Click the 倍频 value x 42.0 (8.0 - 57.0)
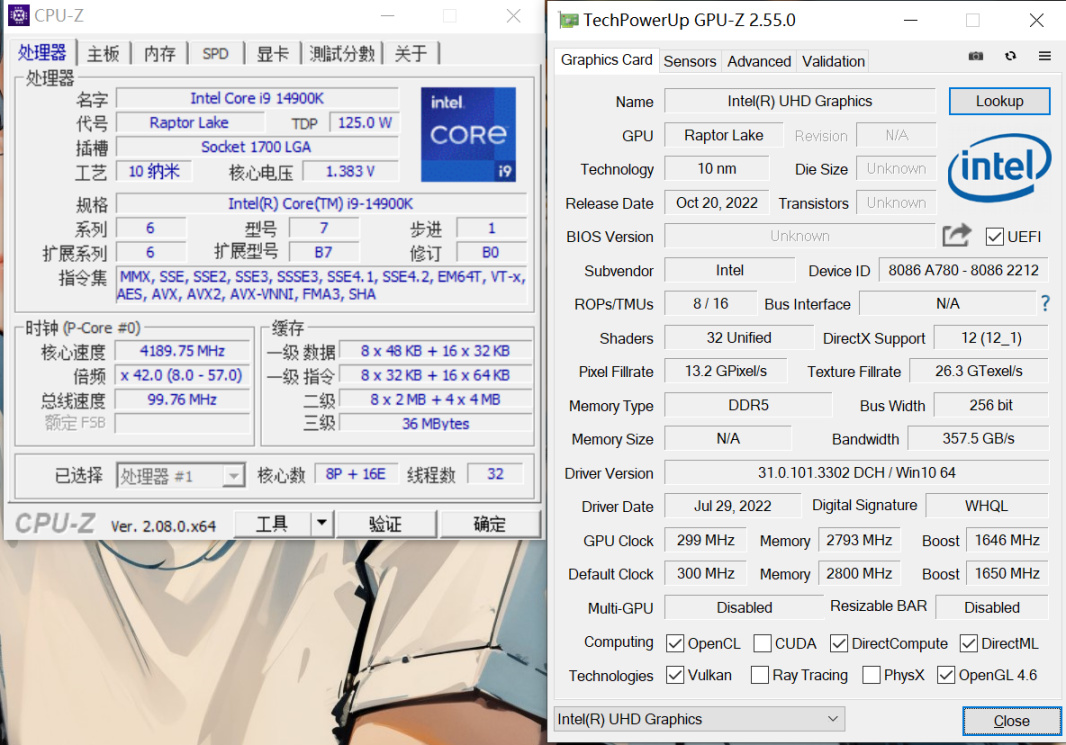Screen dimensions: 1066x745 182,375
